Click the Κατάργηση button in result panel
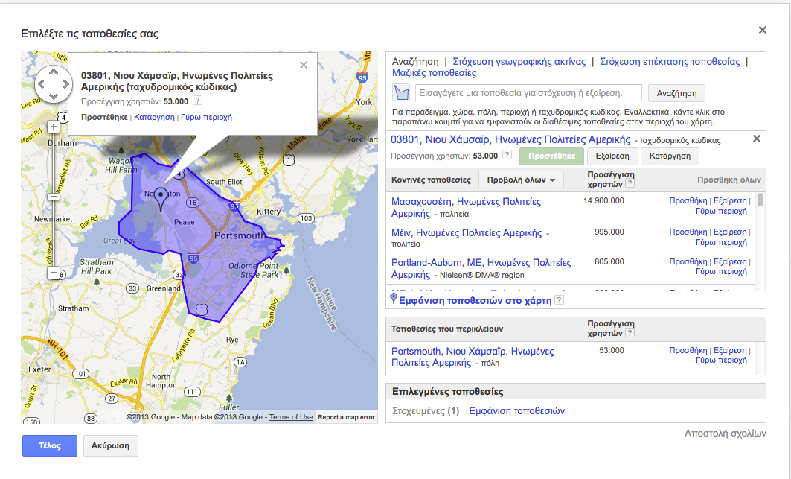The image size is (791, 479). 670,156
